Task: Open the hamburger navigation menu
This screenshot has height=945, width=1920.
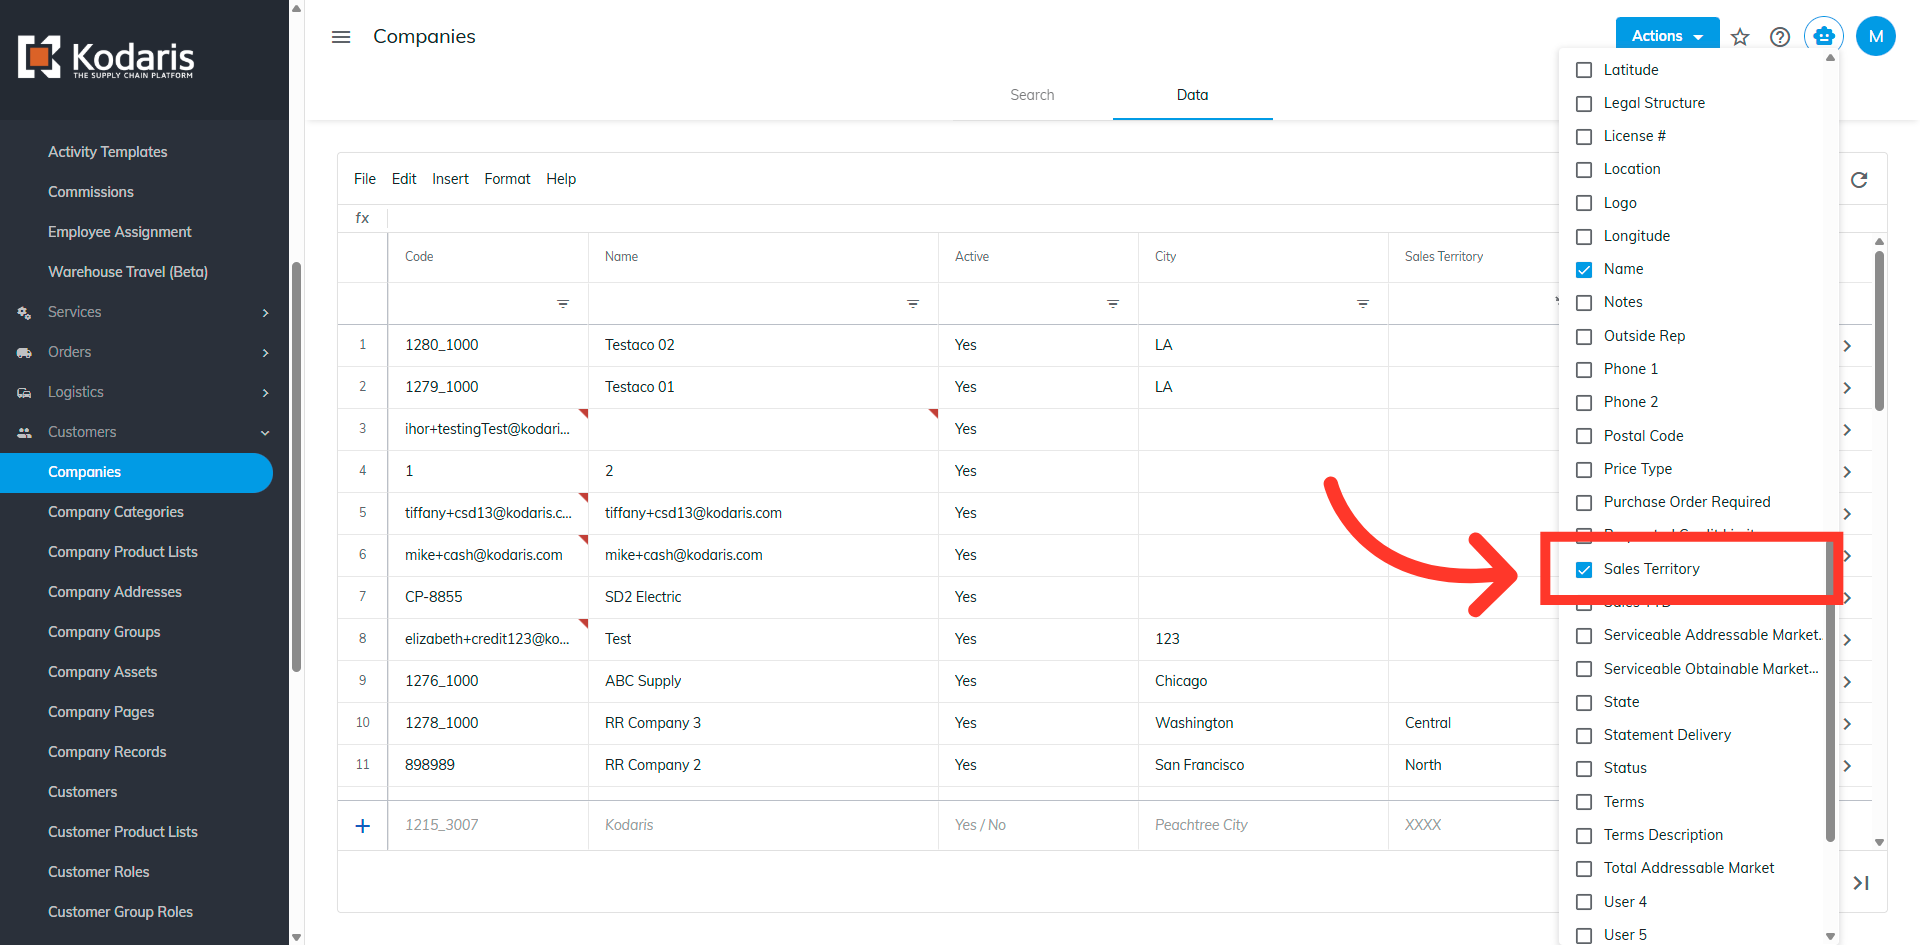Action: point(341,37)
